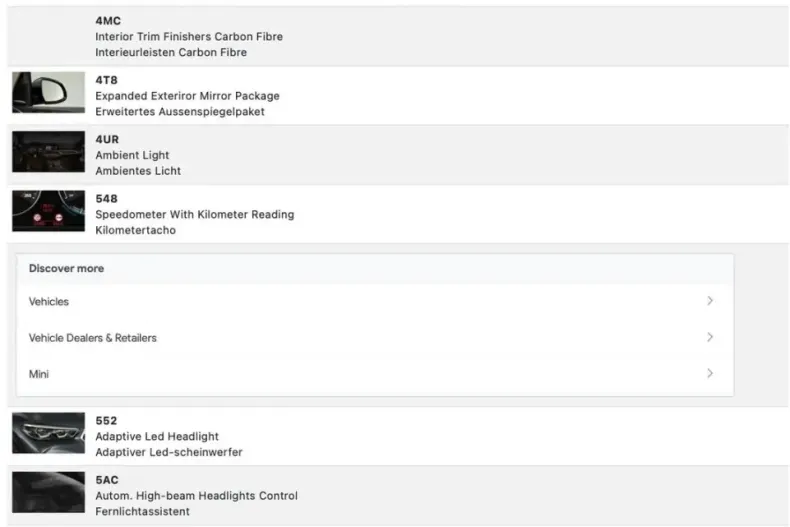The width and height of the screenshot is (790, 527).
Task: Select Expanded Exterior Mirror Package entry
Action: tap(187, 96)
